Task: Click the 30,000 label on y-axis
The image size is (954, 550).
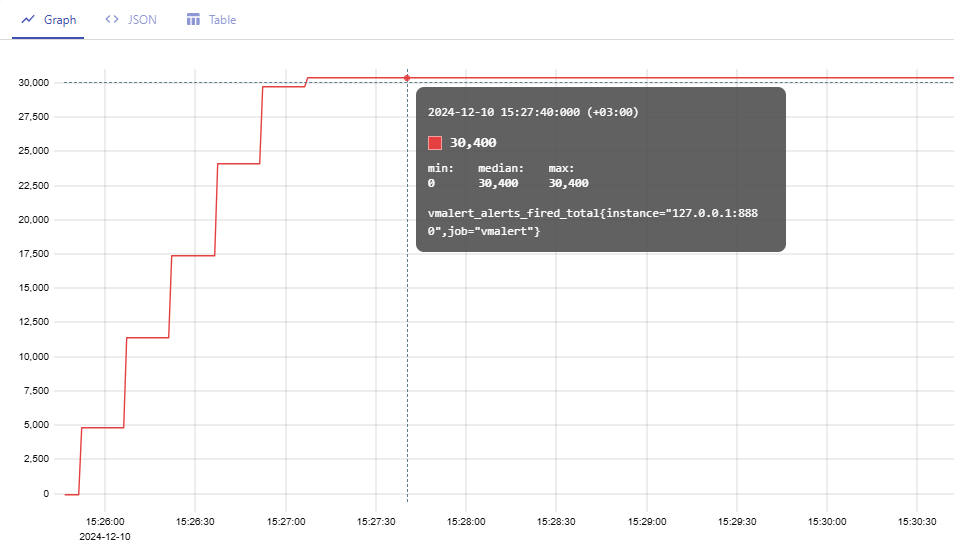Action: [x=33, y=82]
